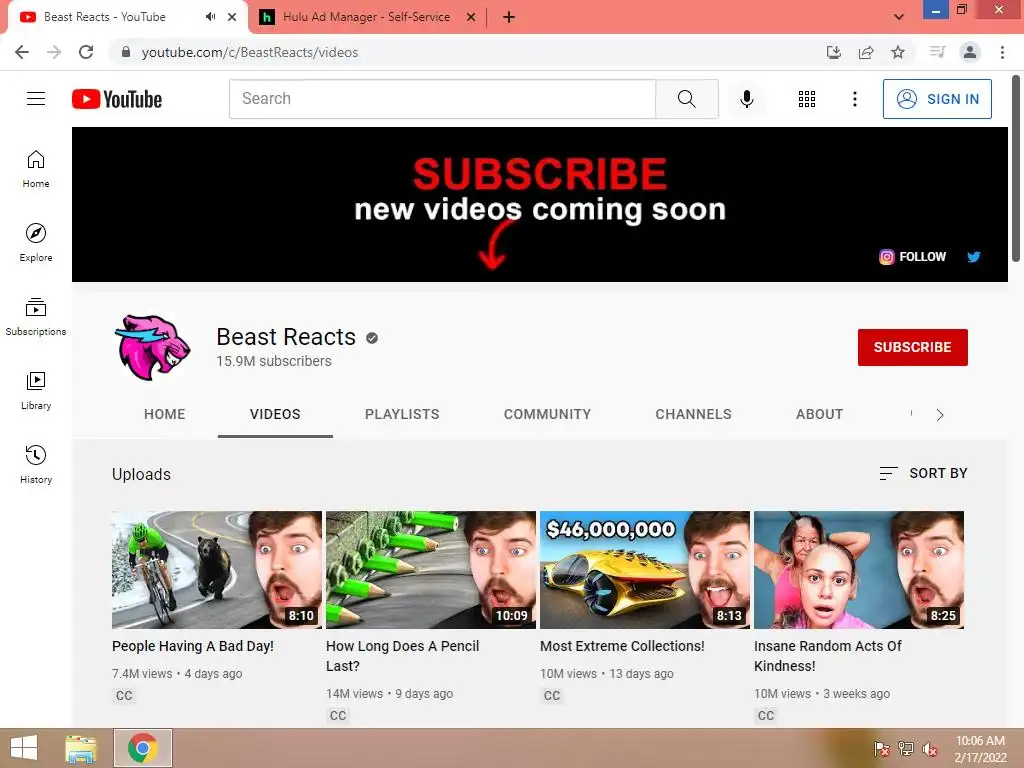The height and width of the screenshot is (768, 1024).
Task: Click the page vertical scrollbar
Action: click(1016, 170)
